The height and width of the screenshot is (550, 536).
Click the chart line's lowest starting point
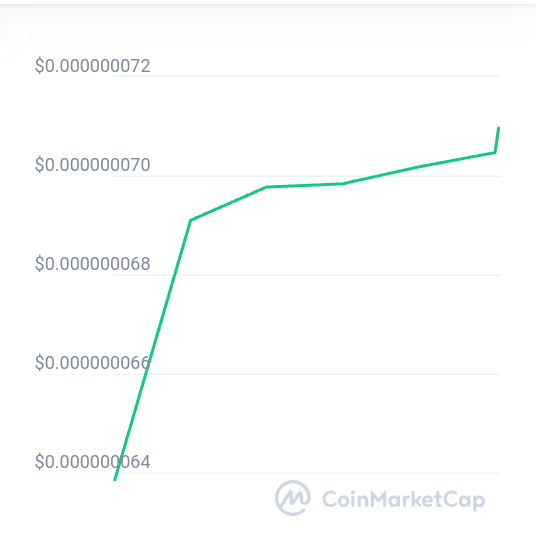tap(115, 479)
